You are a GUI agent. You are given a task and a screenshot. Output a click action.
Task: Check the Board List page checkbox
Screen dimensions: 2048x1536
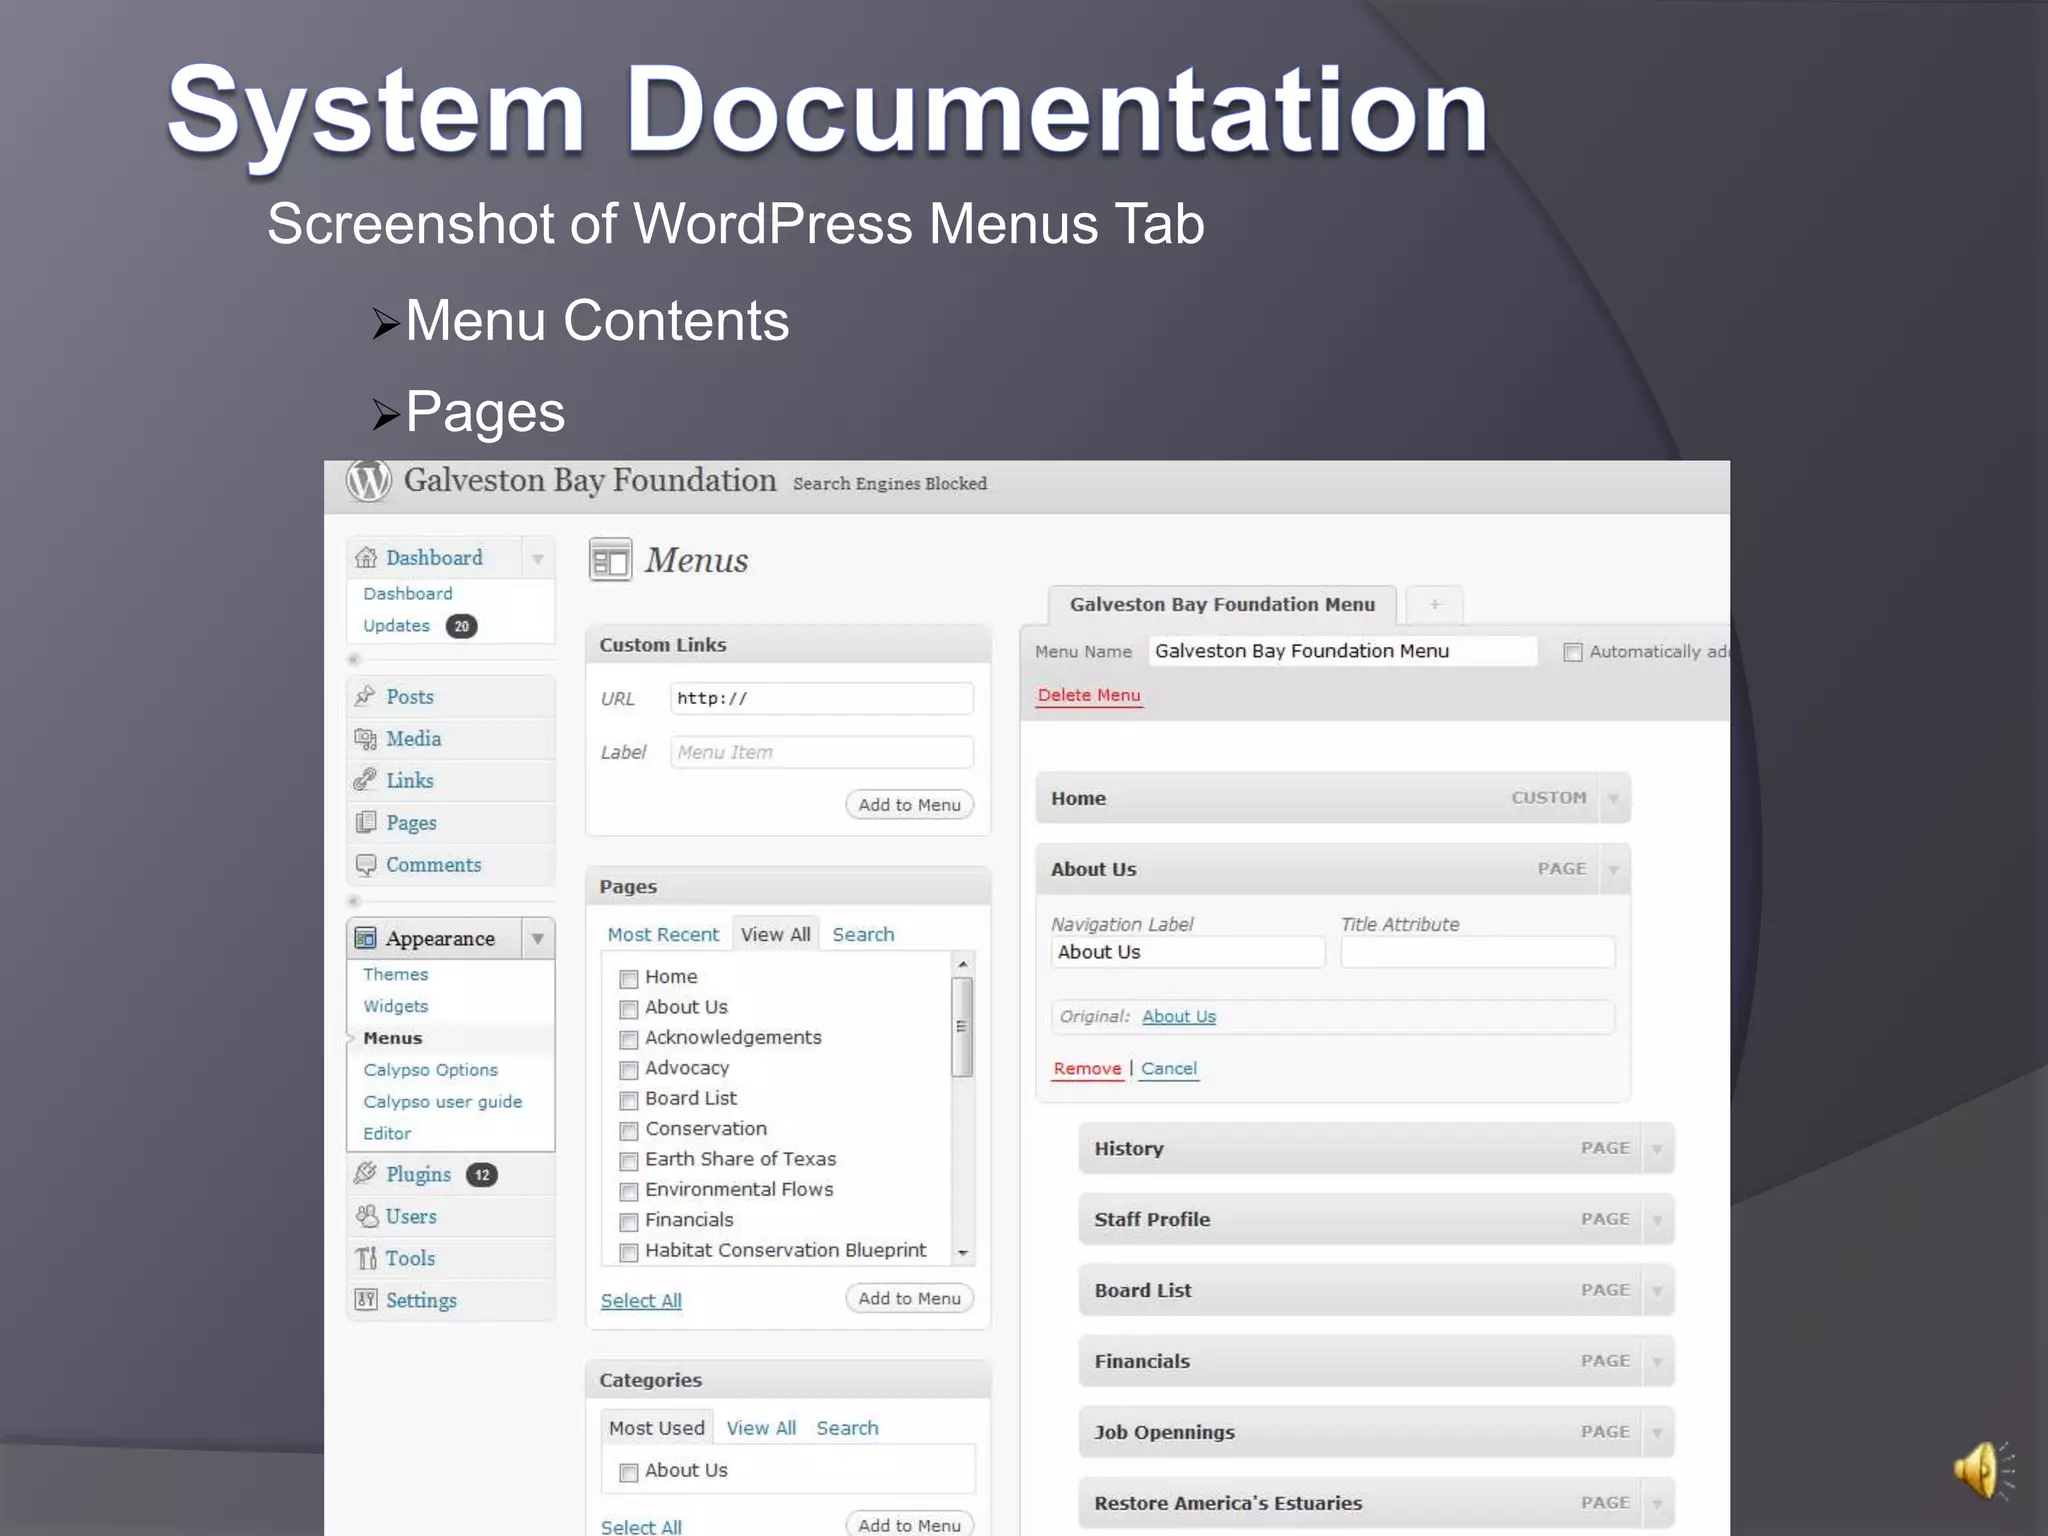(629, 1100)
